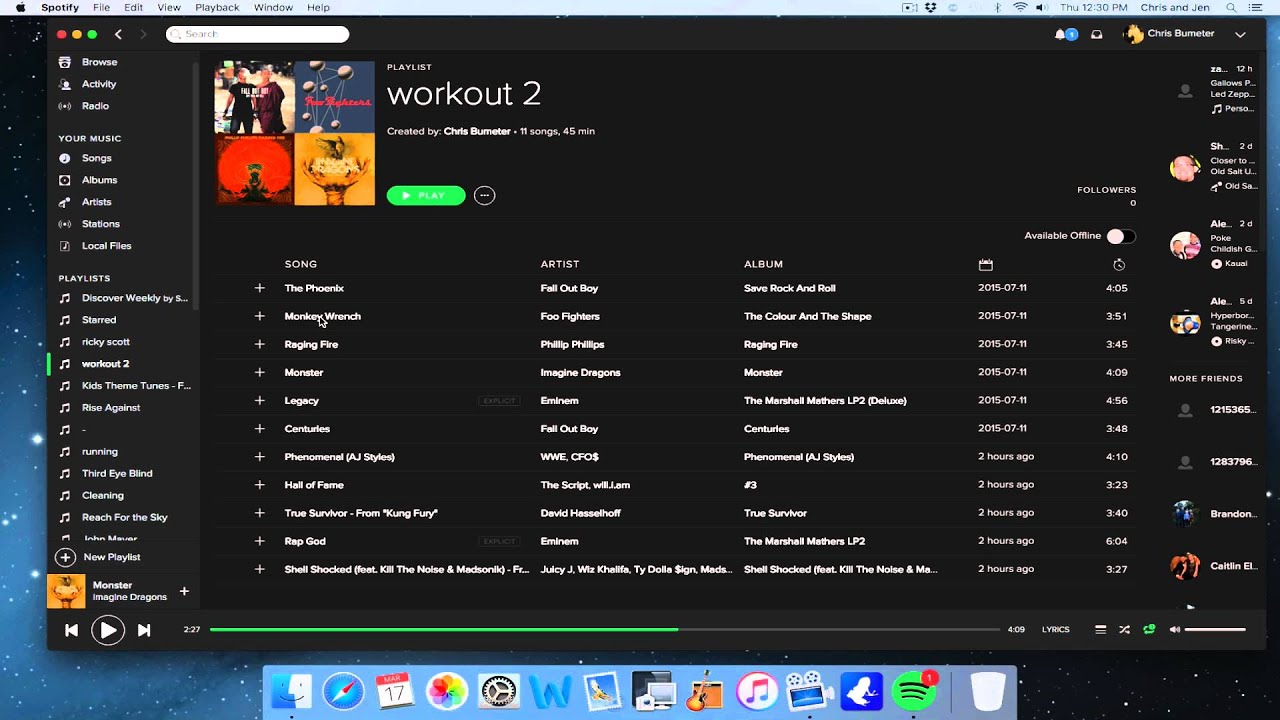
Task: Skip to next track
Action: click(x=144, y=630)
